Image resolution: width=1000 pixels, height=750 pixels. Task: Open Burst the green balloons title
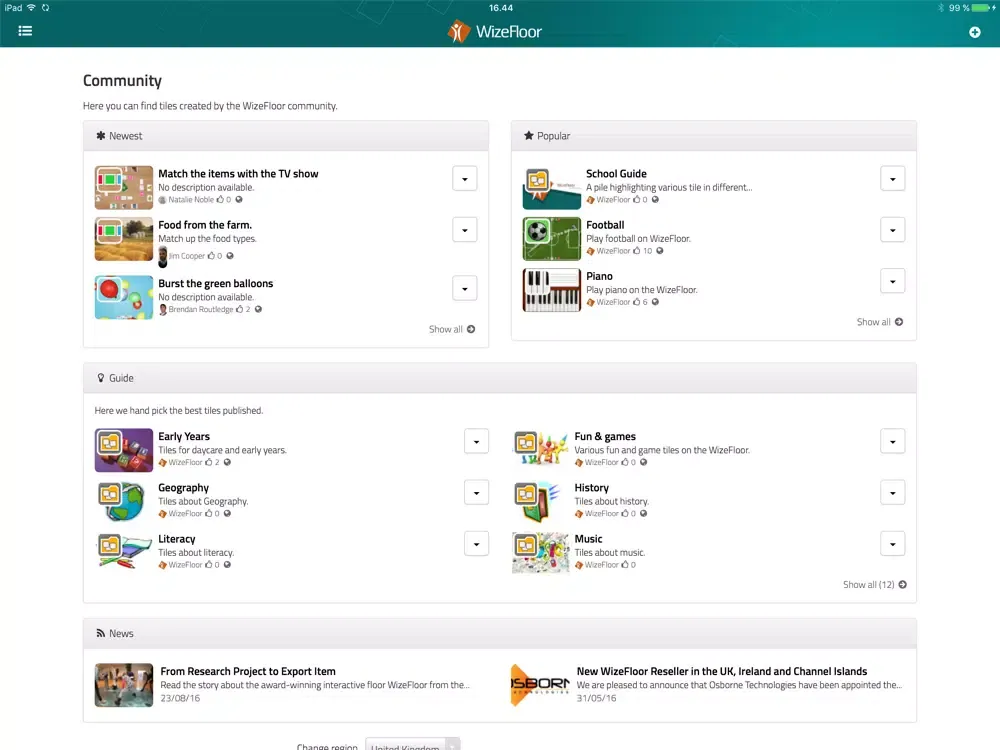(x=216, y=284)
